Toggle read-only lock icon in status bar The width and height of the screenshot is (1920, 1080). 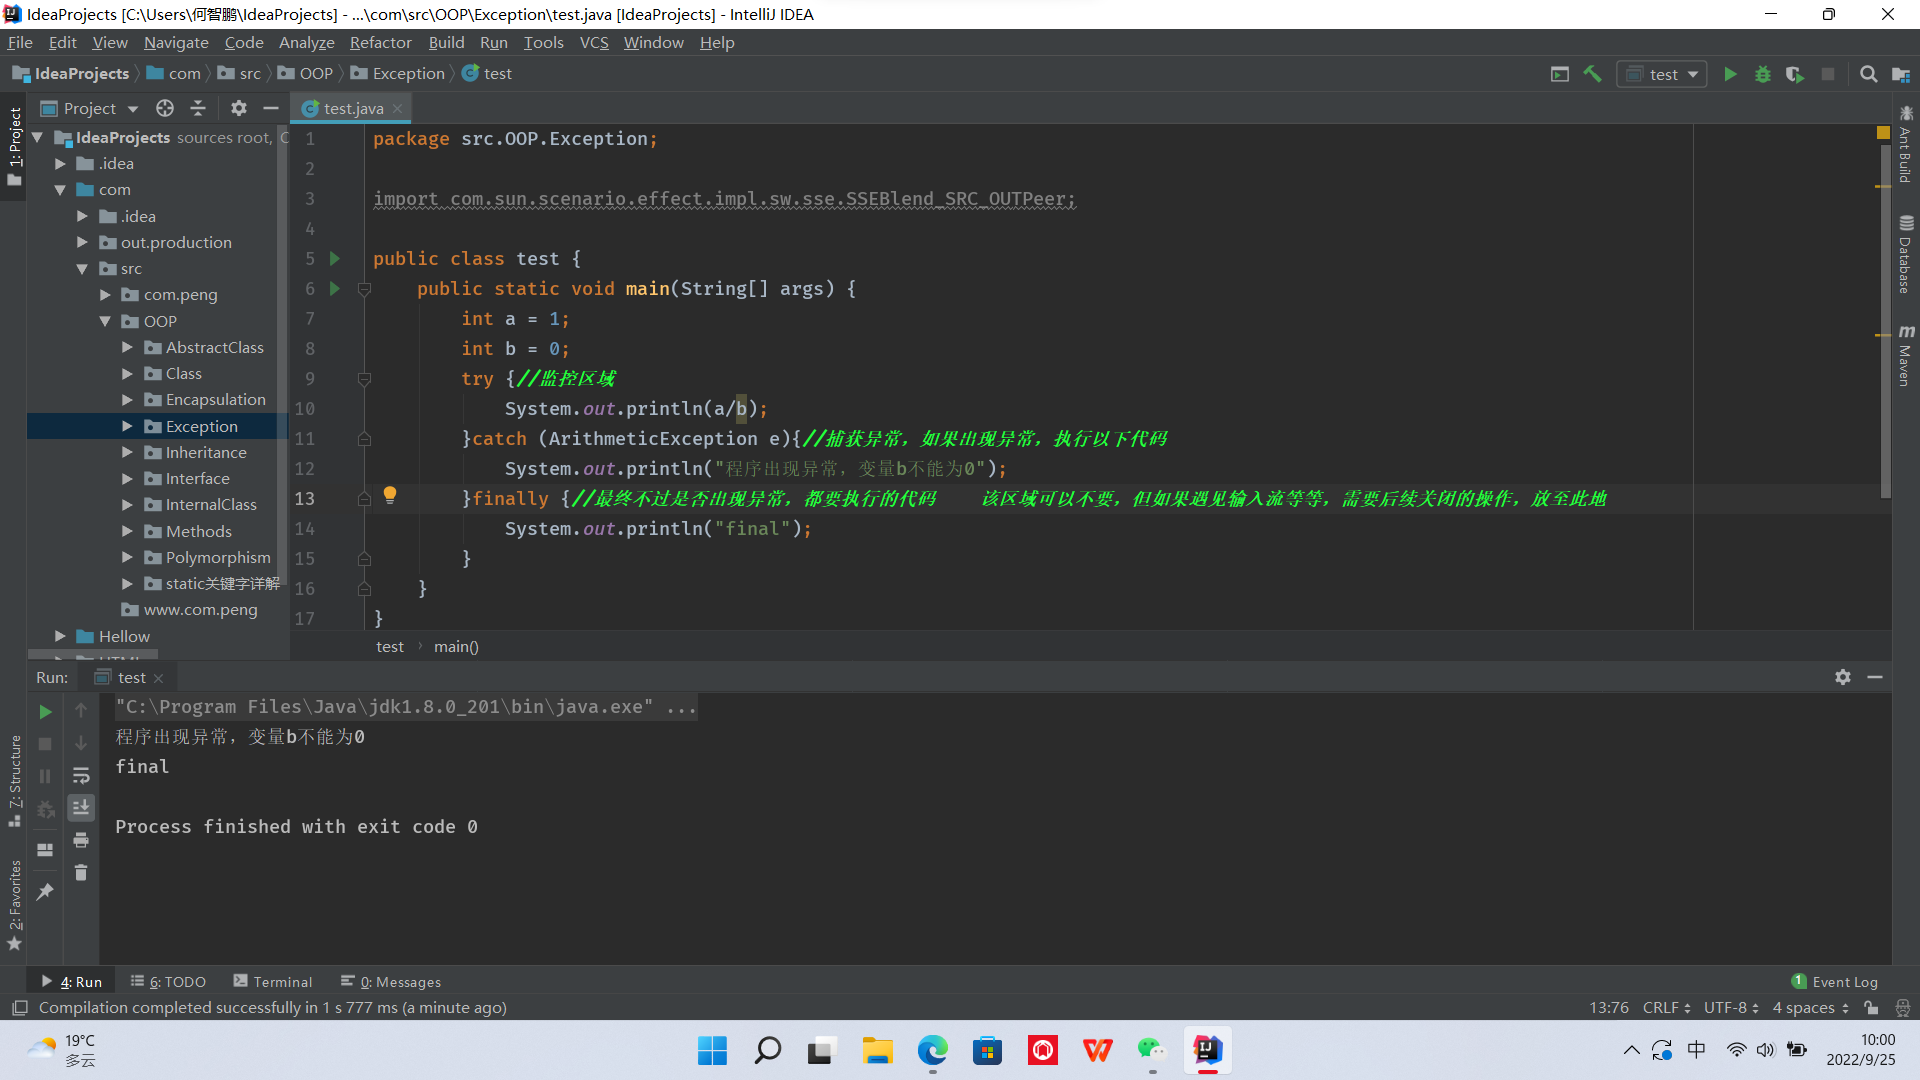click(x=1871, y=1008)
